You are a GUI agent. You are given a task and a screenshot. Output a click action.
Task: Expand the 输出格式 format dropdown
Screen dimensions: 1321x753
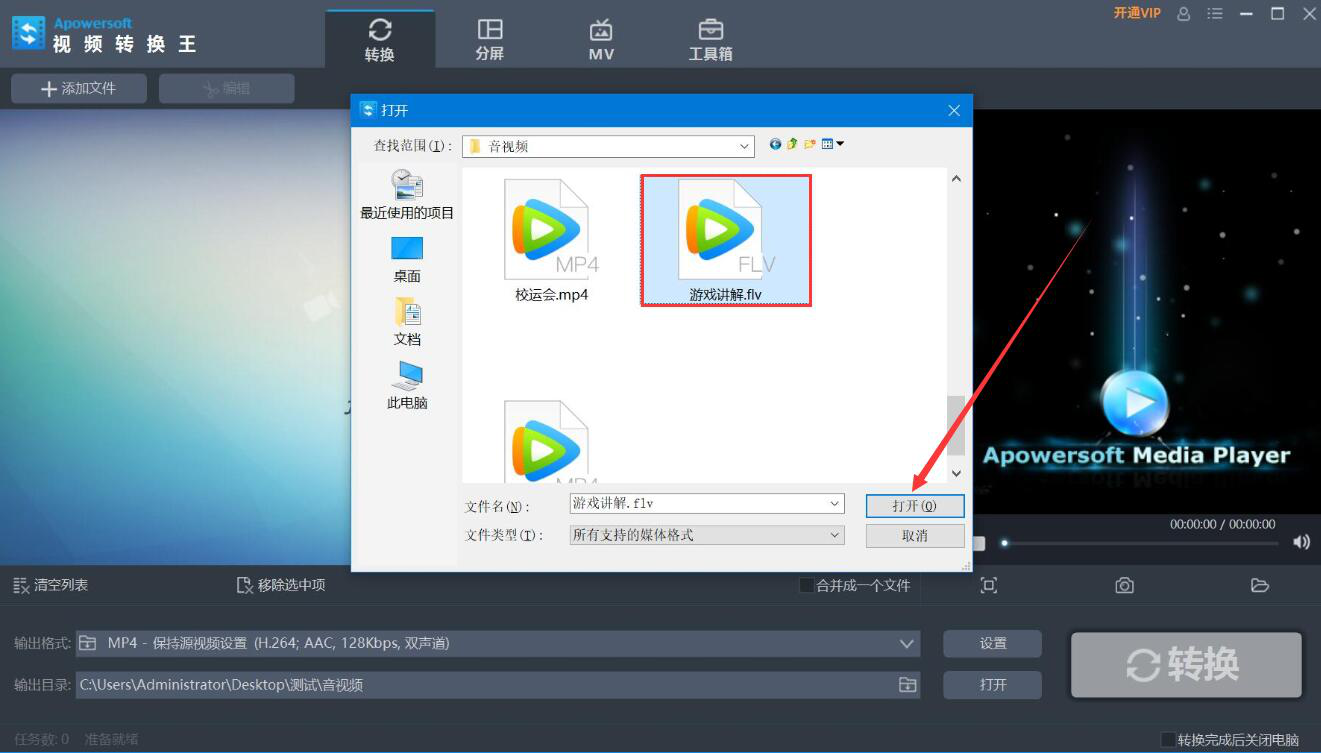point(907,643)
